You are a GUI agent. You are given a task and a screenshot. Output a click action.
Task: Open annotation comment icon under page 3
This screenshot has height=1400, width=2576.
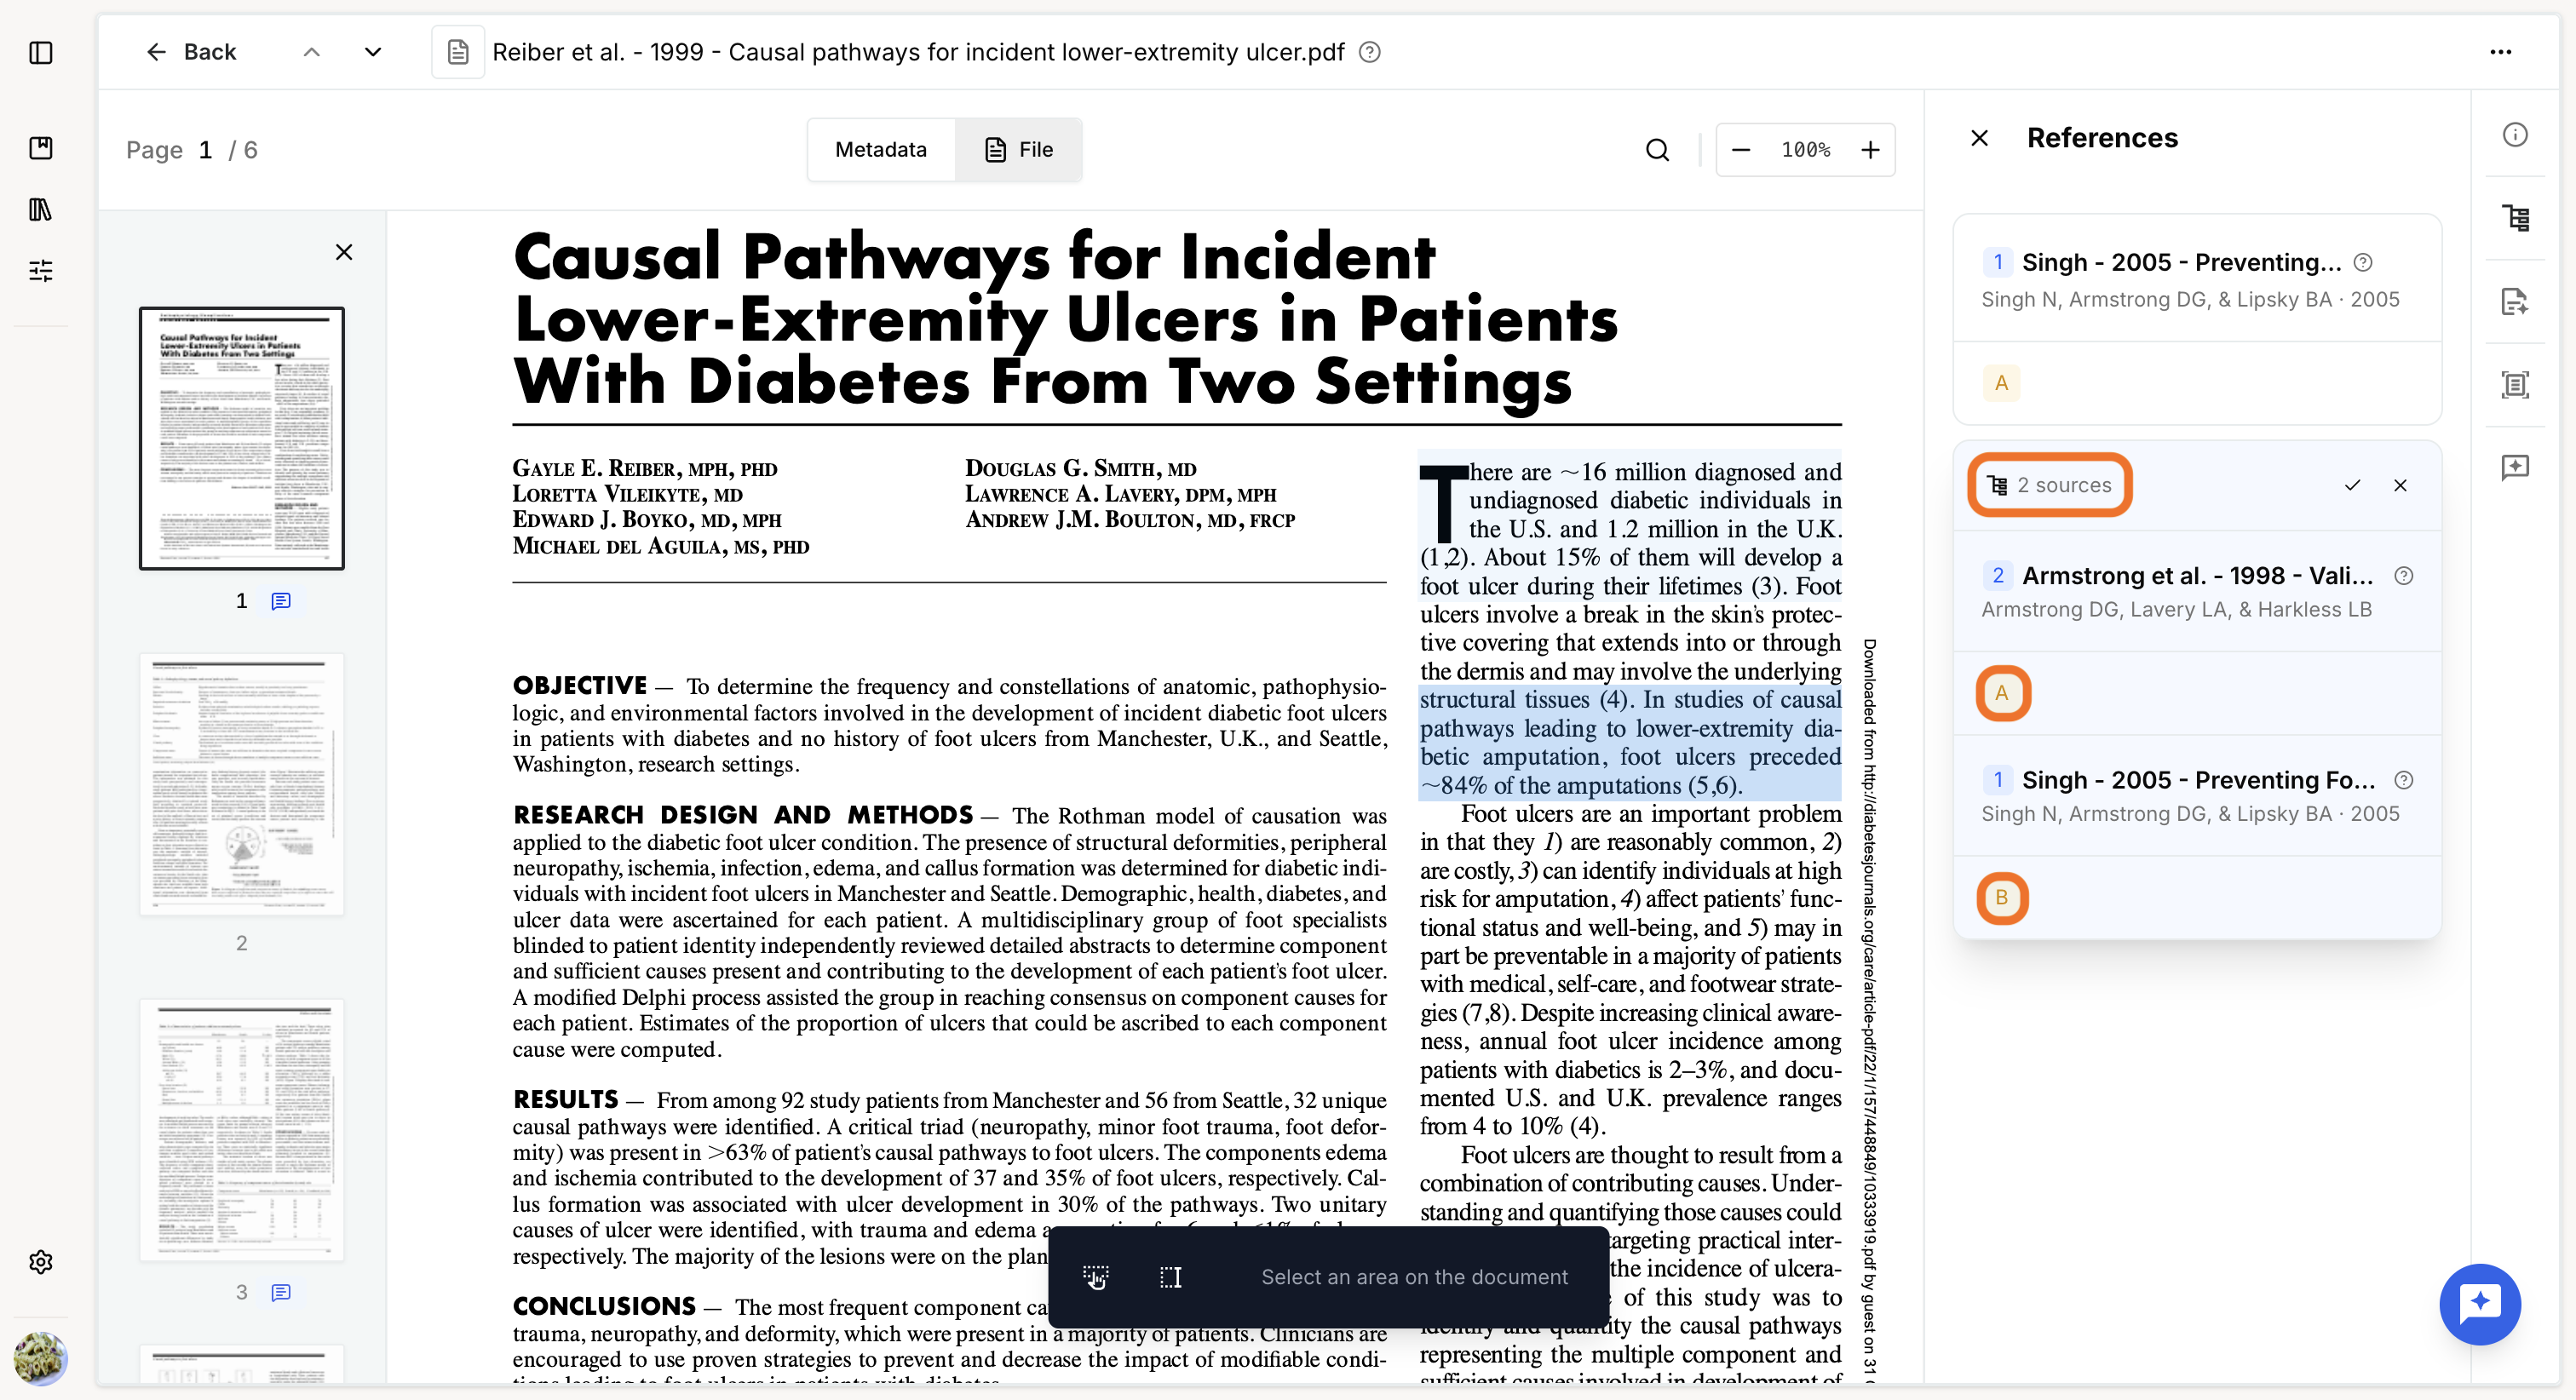click(x=281, y=1293)
